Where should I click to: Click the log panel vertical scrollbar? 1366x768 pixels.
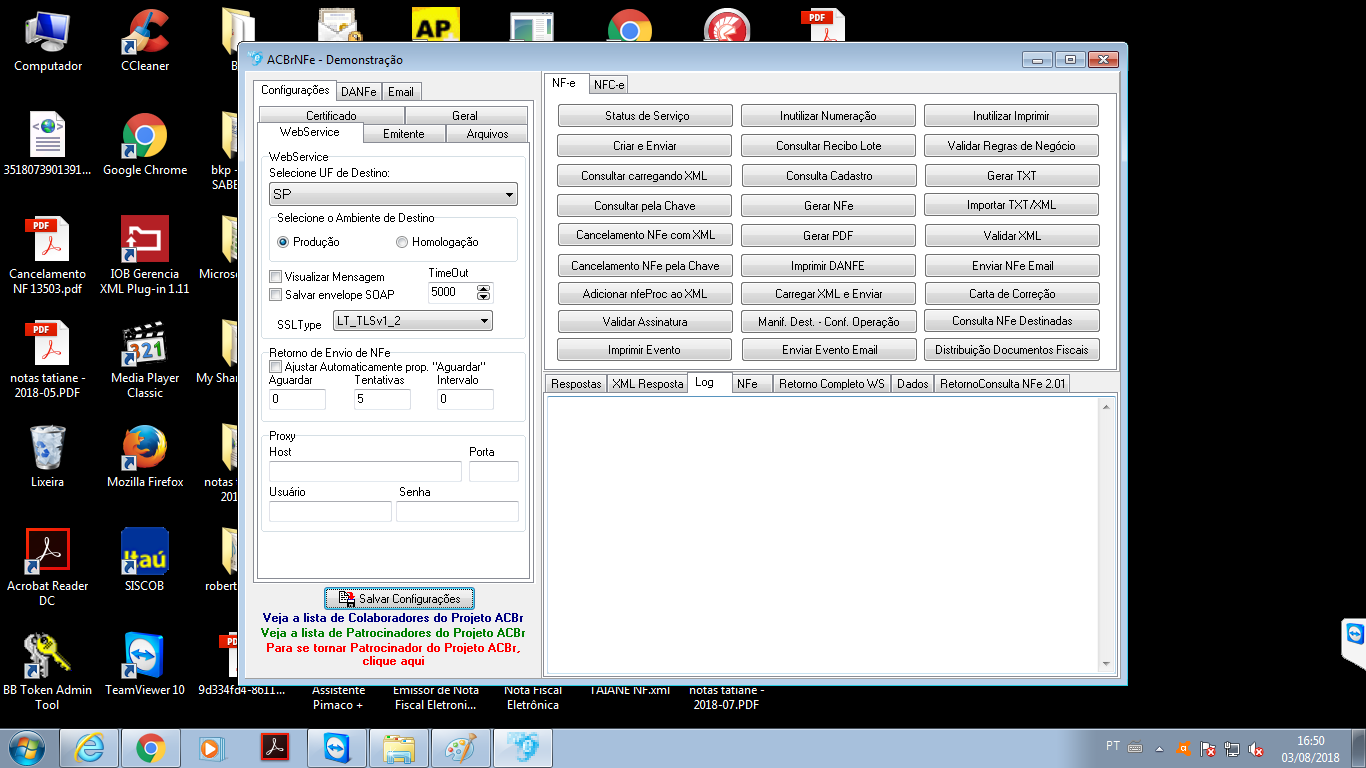(x=1107, y=534)
